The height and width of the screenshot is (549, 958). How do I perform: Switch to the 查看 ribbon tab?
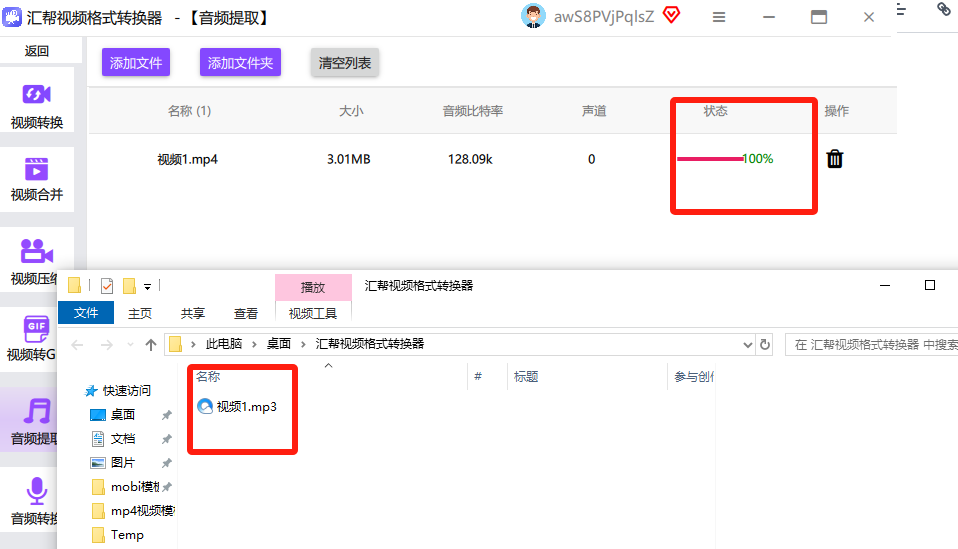pos(246,313)
